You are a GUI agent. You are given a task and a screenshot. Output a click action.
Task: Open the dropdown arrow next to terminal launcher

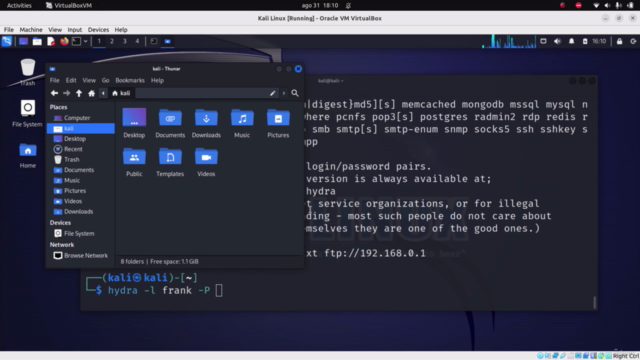(85, 41)
